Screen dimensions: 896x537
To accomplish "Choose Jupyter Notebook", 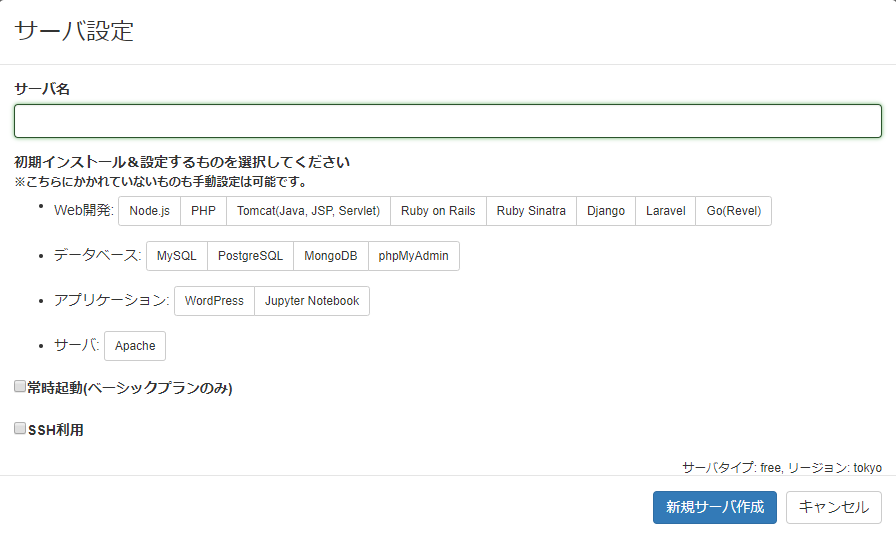I will [x=312, y=301].
